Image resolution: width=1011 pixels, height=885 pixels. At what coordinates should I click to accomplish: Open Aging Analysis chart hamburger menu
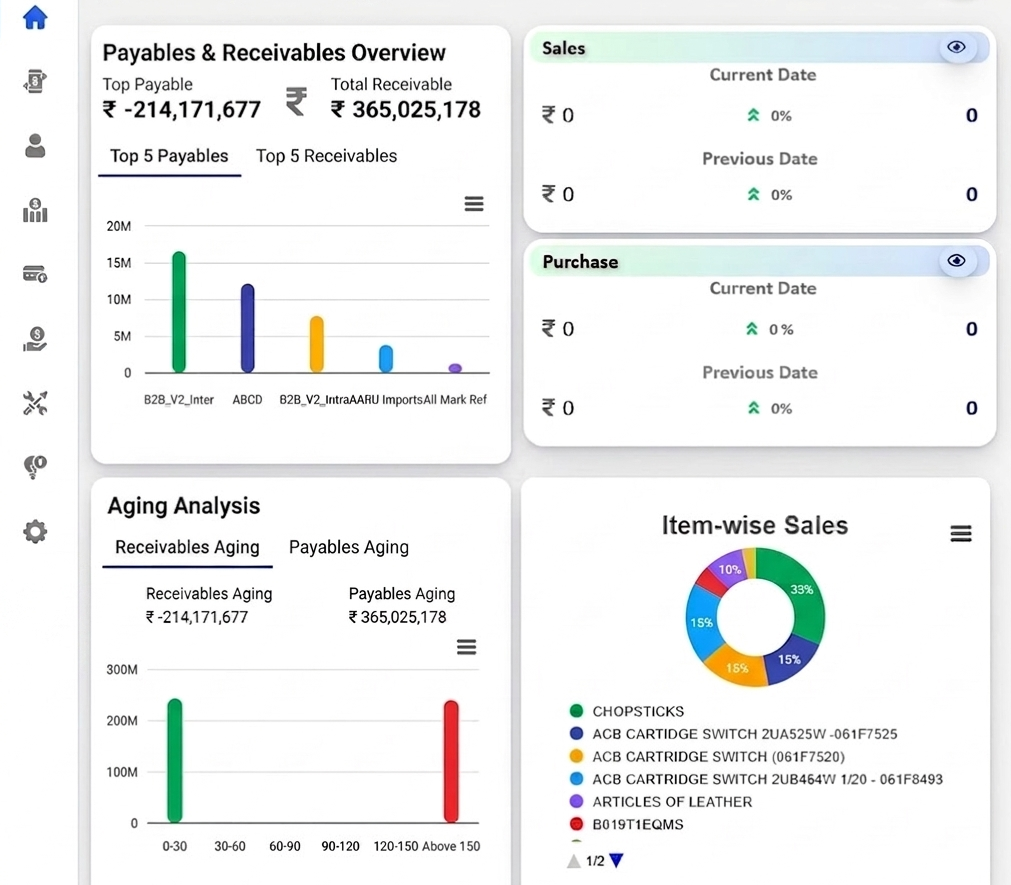466,647
